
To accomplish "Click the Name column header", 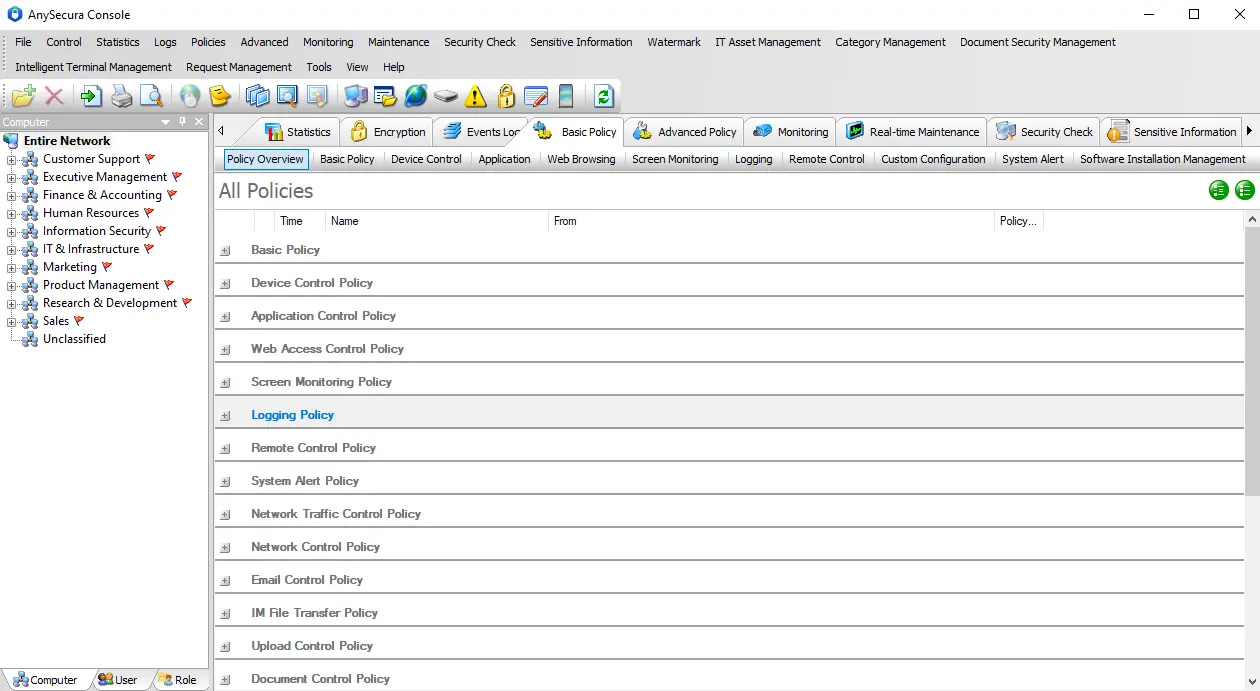I will coord(437,221).
